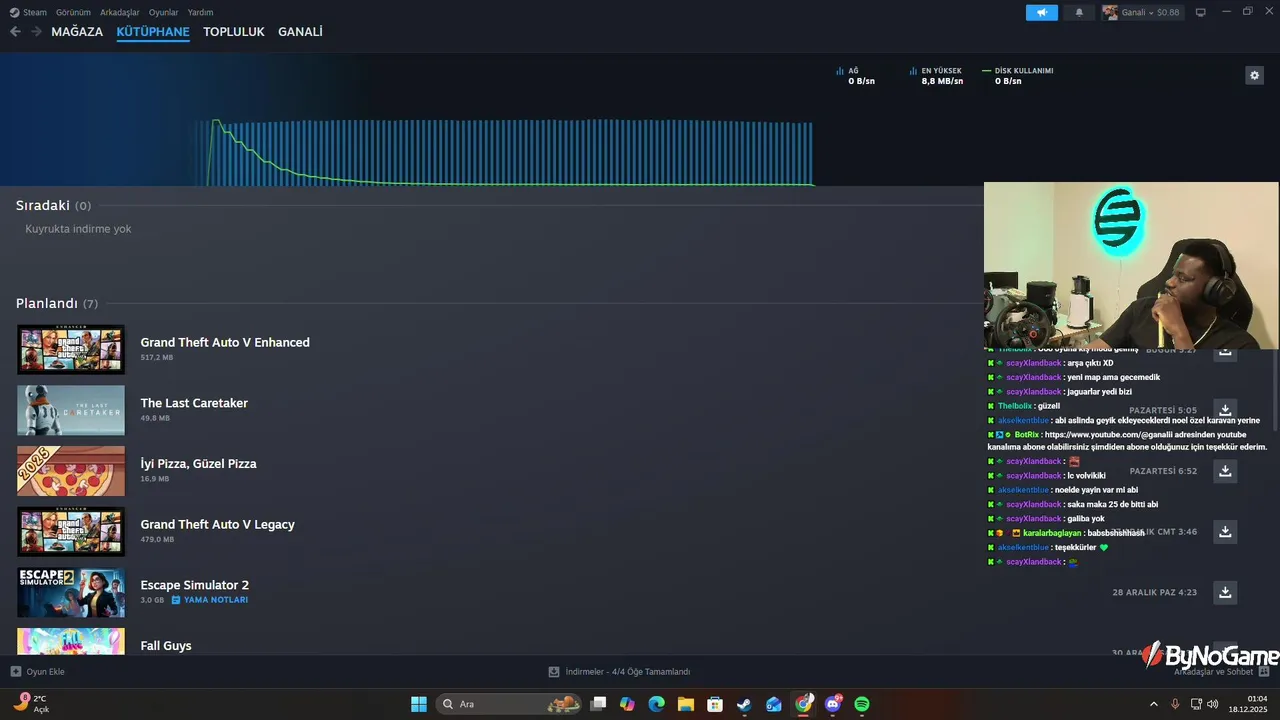Open the Steam menu

28,12
